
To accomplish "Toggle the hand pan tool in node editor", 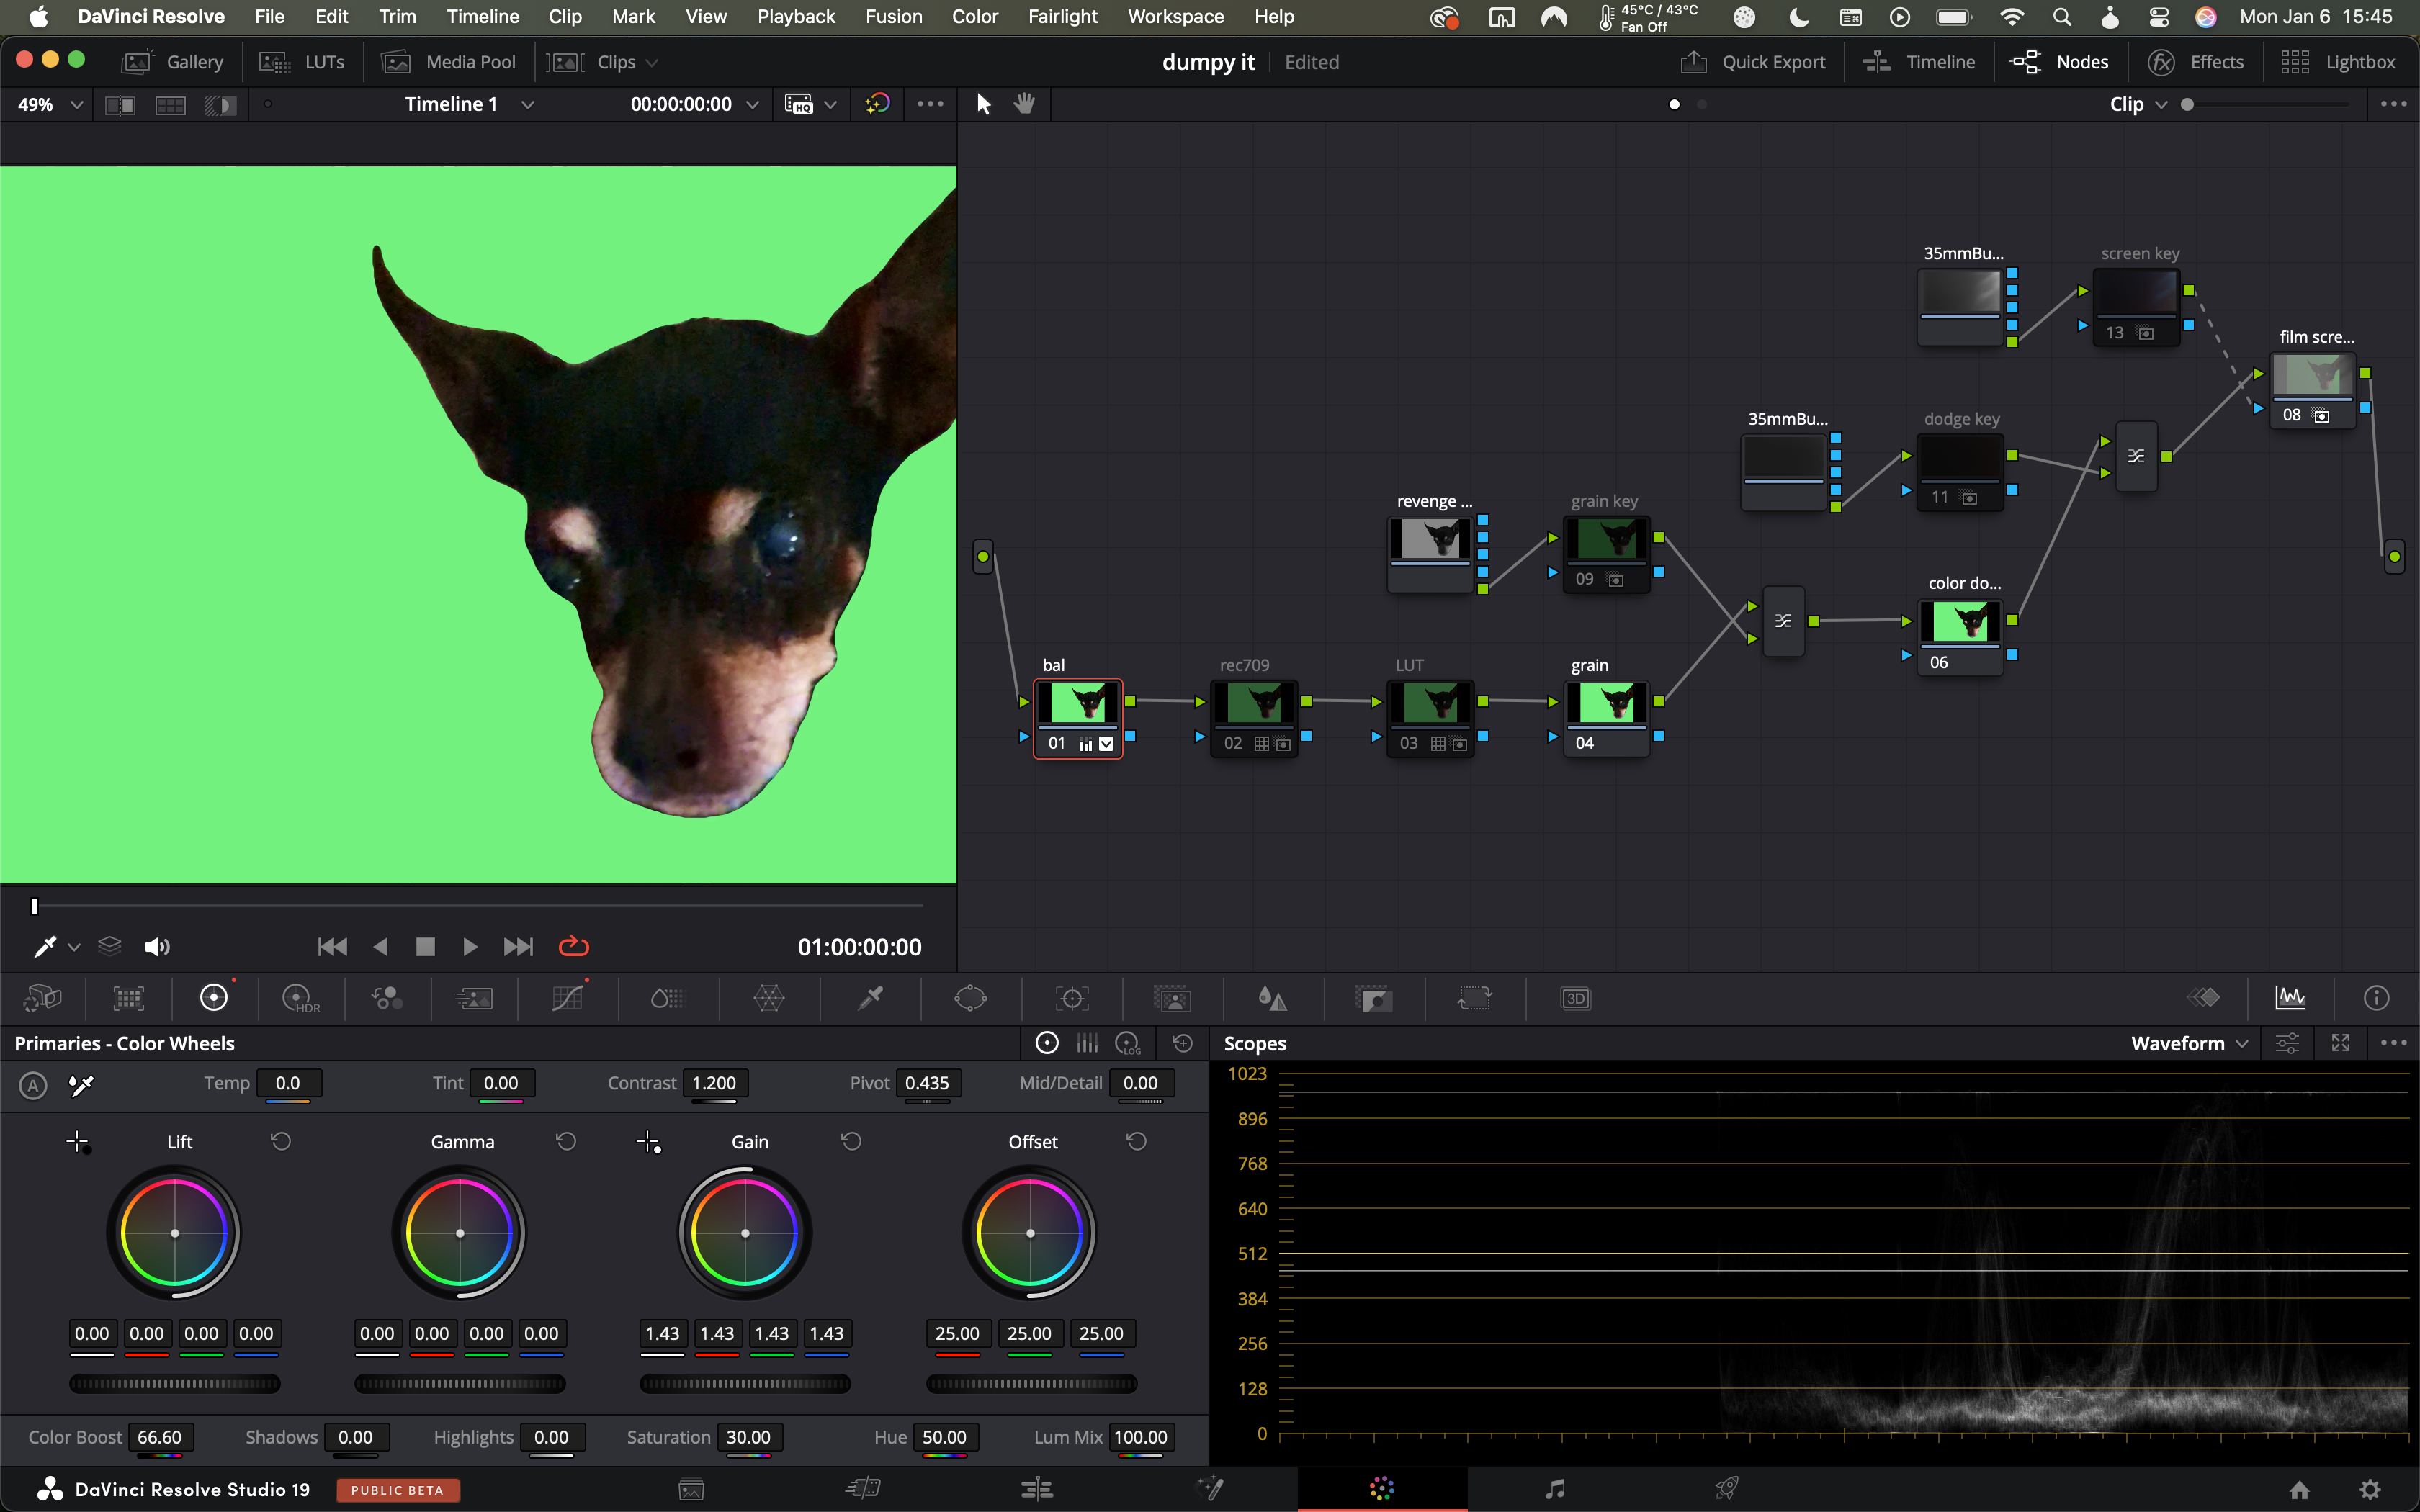I will (1024, 104).
